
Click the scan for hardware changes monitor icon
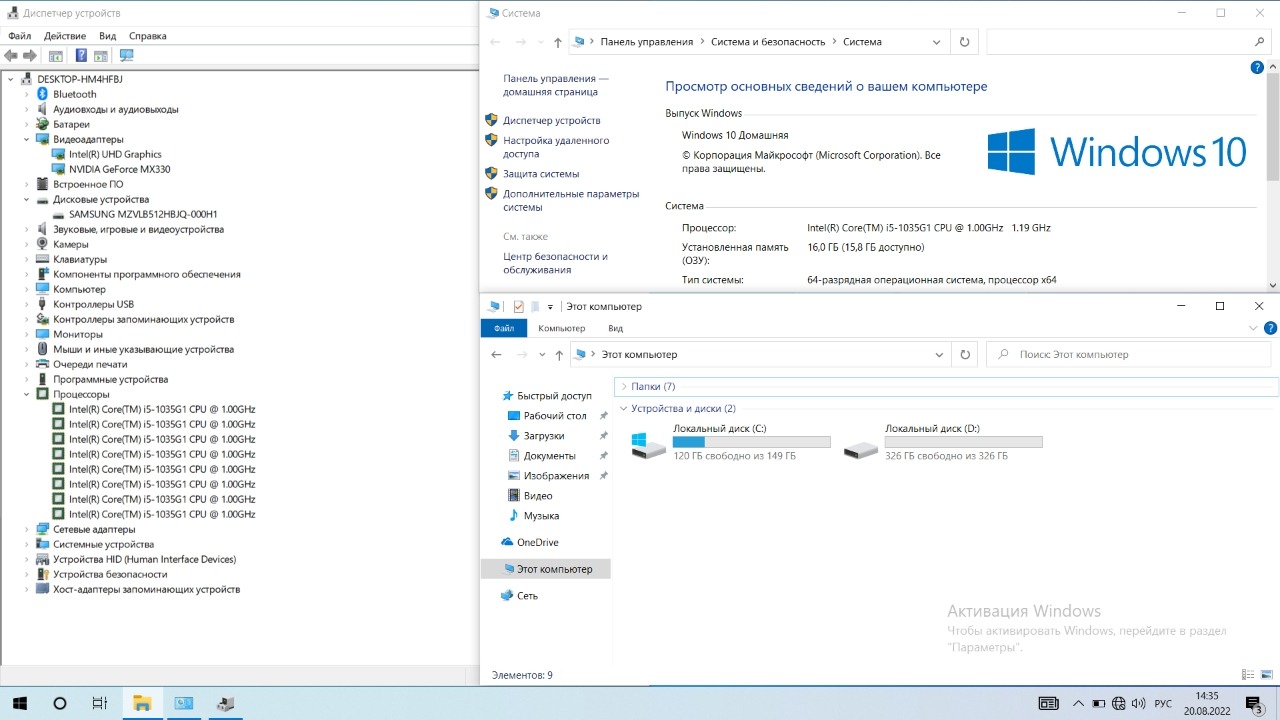[127, 56]
